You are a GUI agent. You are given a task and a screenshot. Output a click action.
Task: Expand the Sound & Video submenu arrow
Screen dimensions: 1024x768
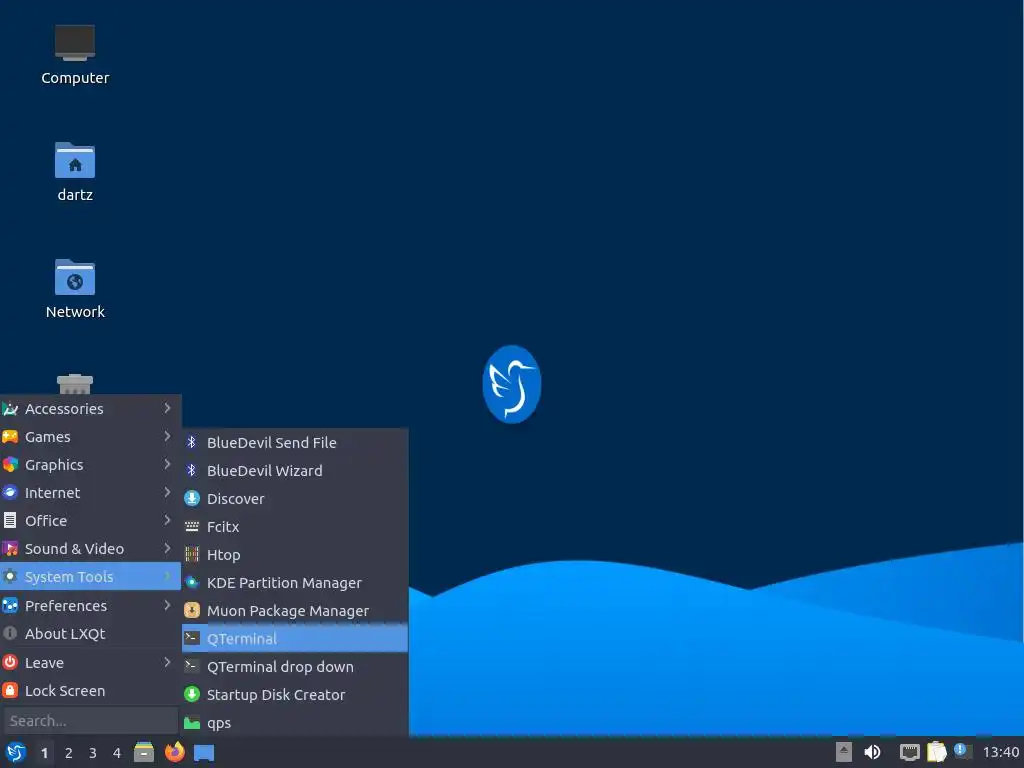click(167, 549)
